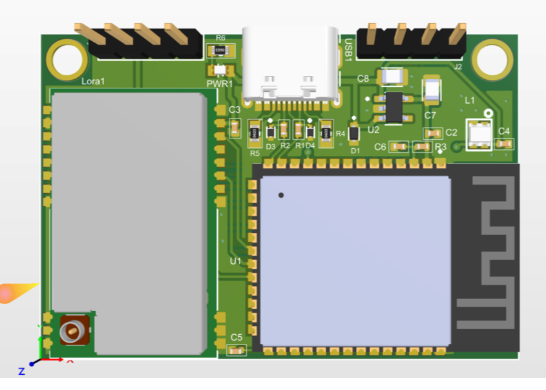The image size is (546, 390).
Task: Select the L1 inductor with white outline
Action: [x=479, y=134]
